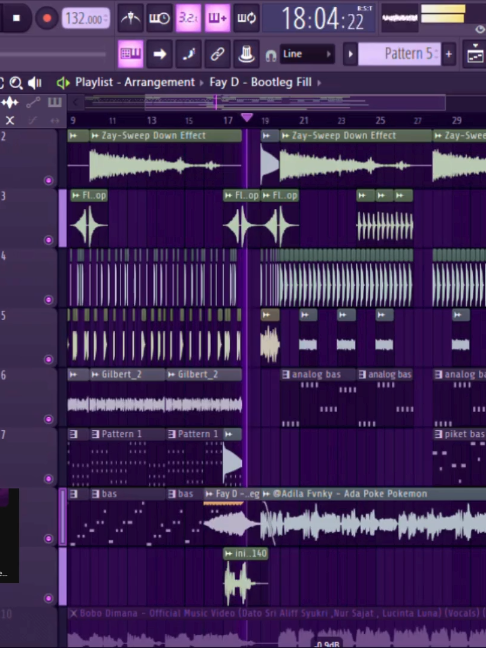Click the pattern piano clip-type icon
This screenshot has width=486, height=648.
point(55,102)
